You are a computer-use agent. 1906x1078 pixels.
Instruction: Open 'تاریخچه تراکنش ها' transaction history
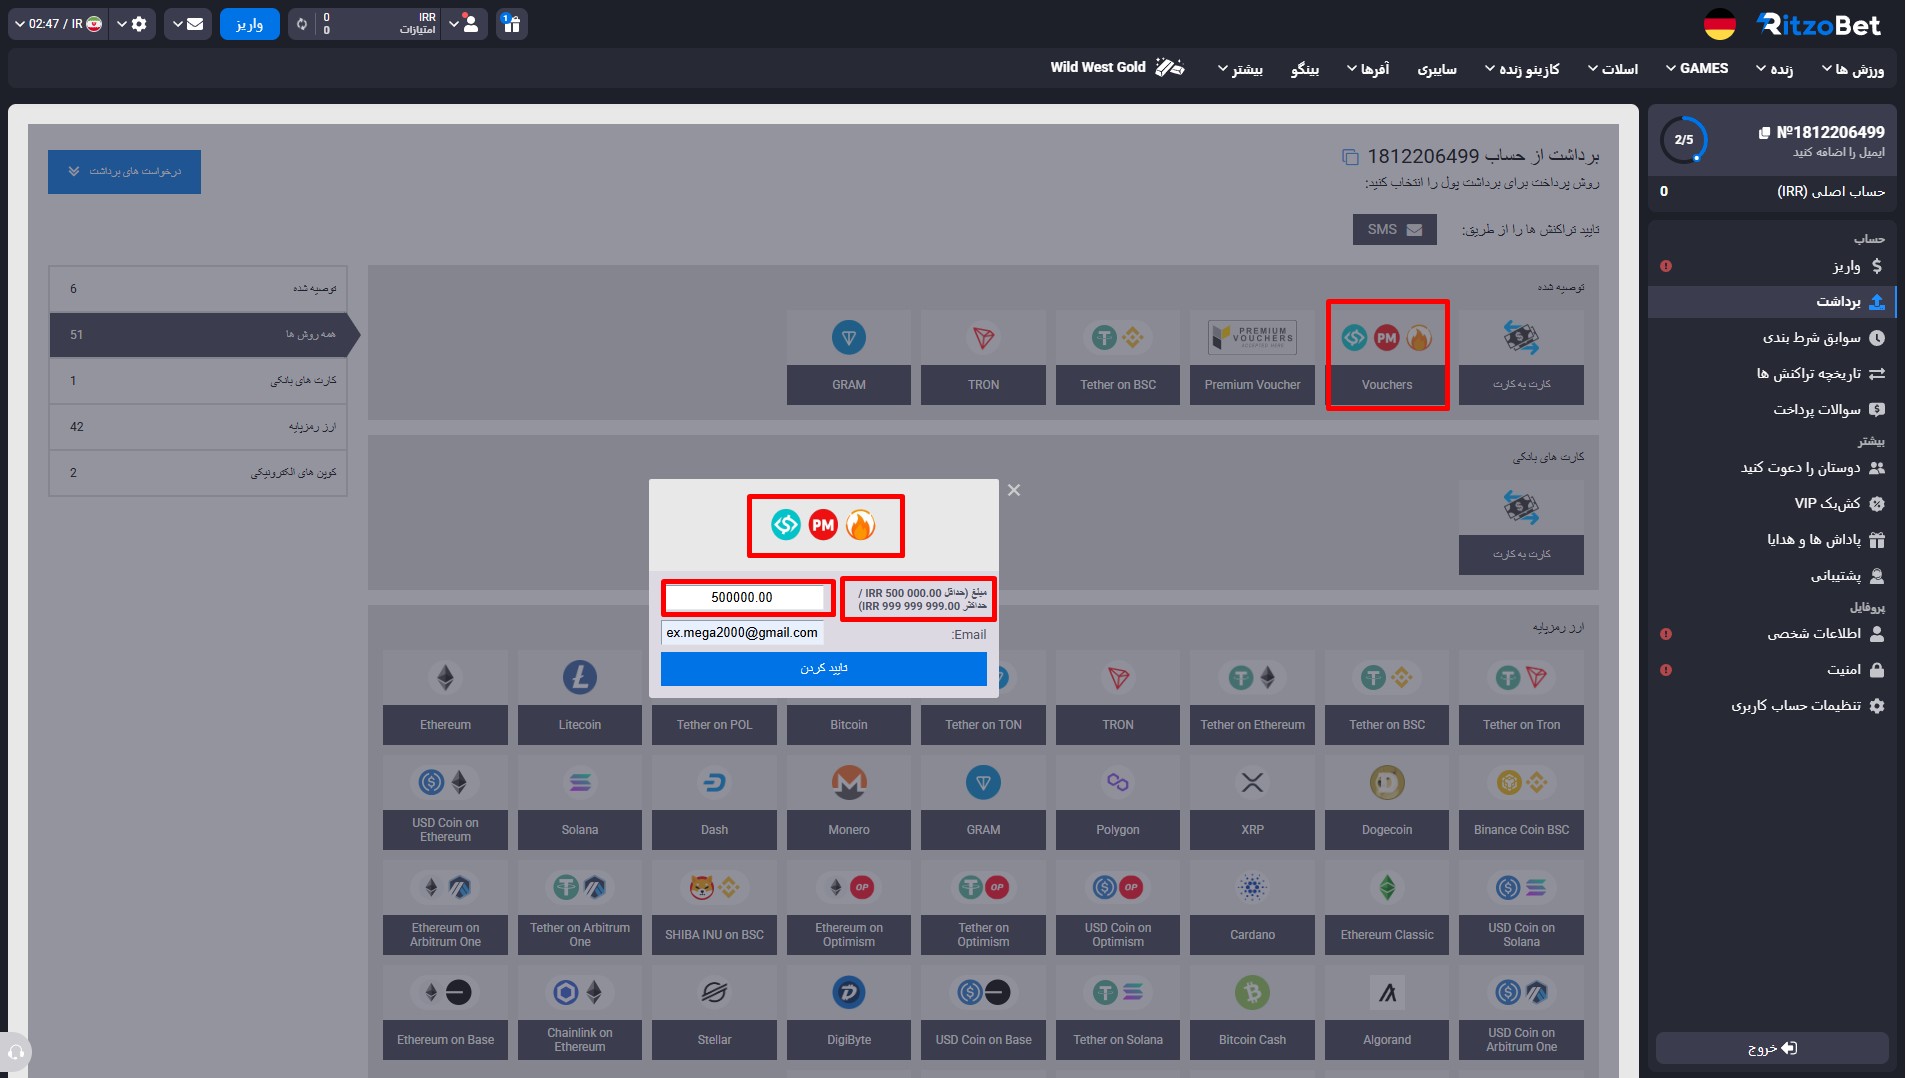[1772, 374]
